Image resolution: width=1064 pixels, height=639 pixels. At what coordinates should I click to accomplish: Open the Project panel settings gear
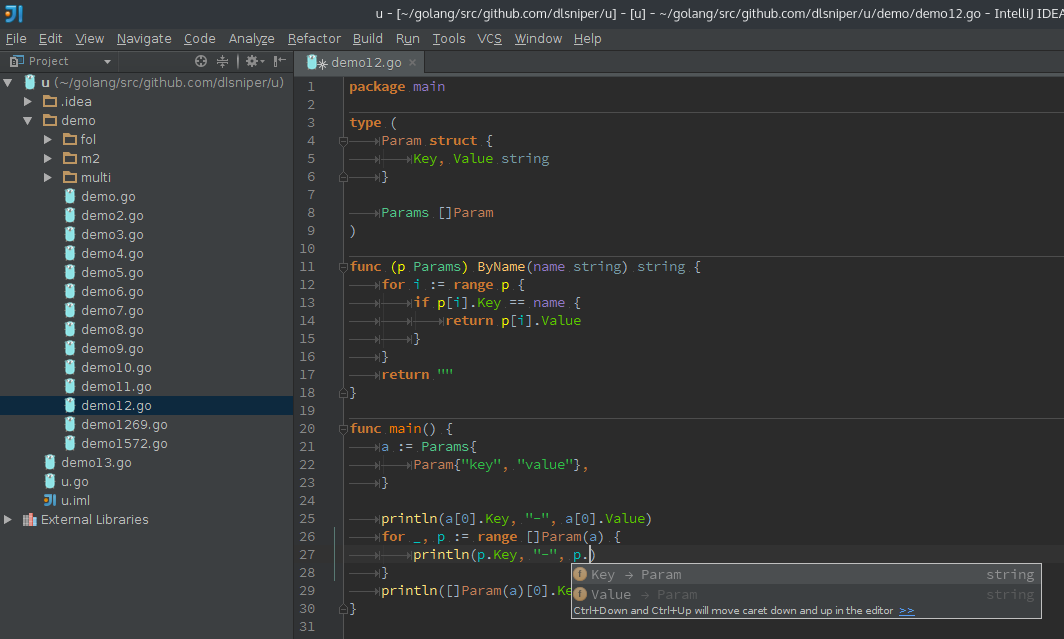coord(251,61)
